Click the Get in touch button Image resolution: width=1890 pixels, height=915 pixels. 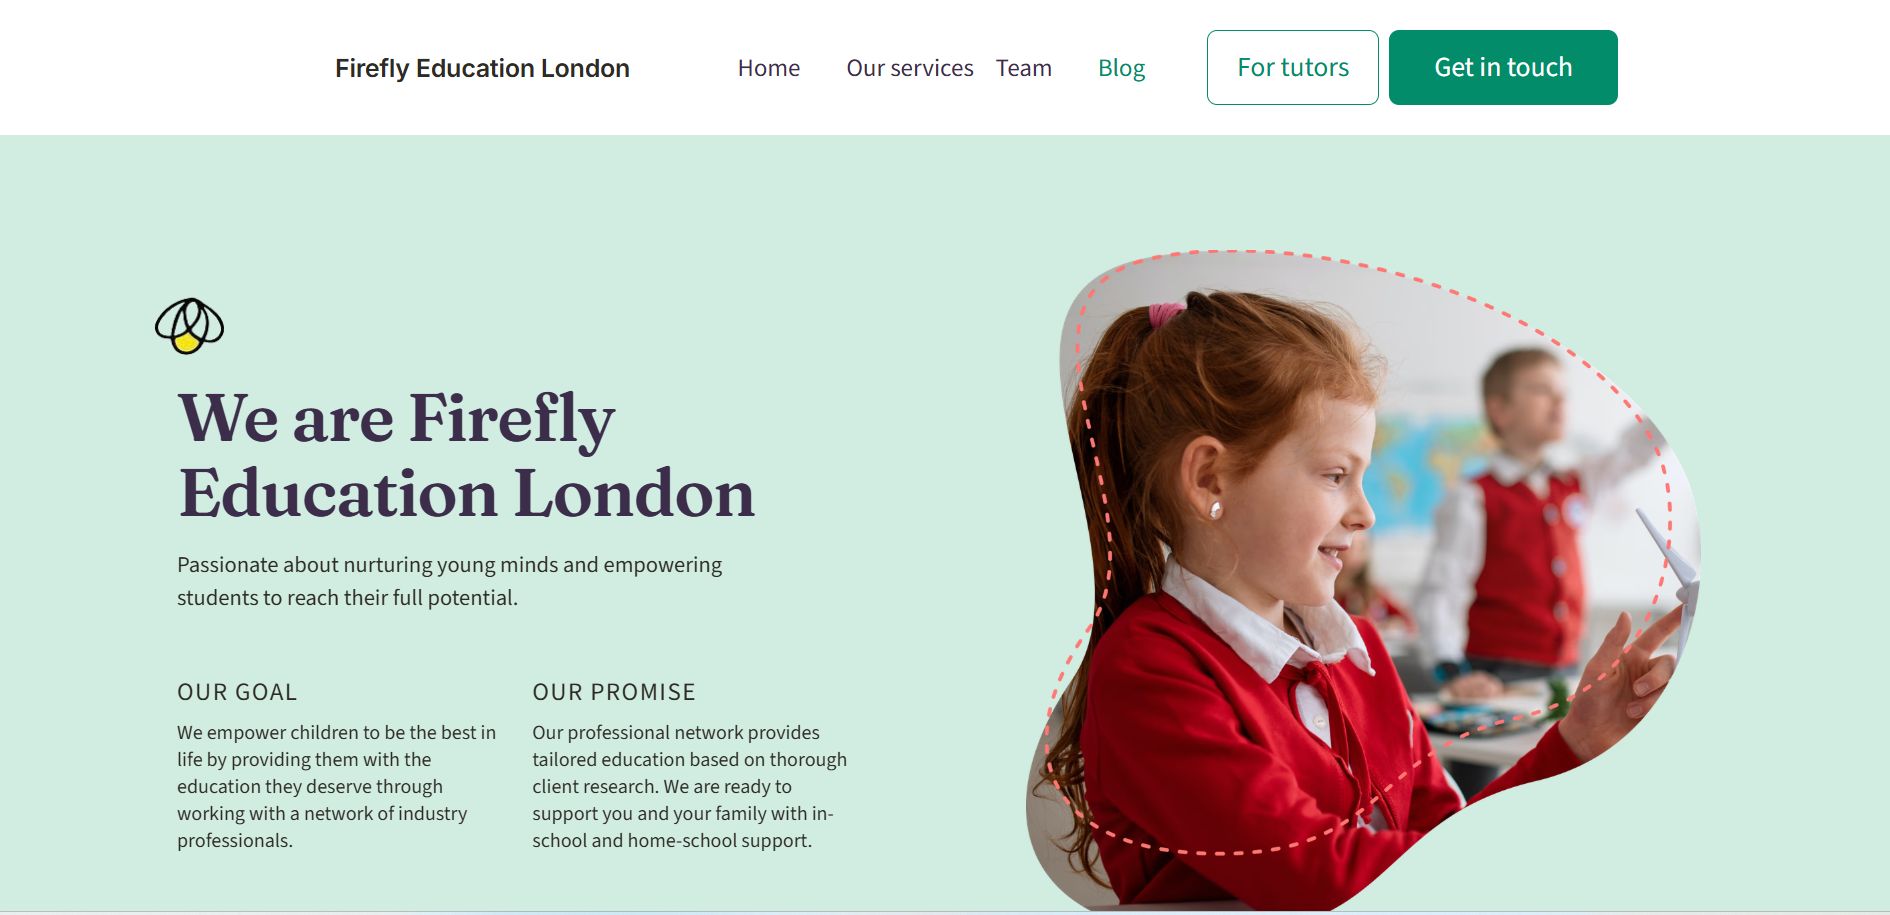tap(1503, 67)
